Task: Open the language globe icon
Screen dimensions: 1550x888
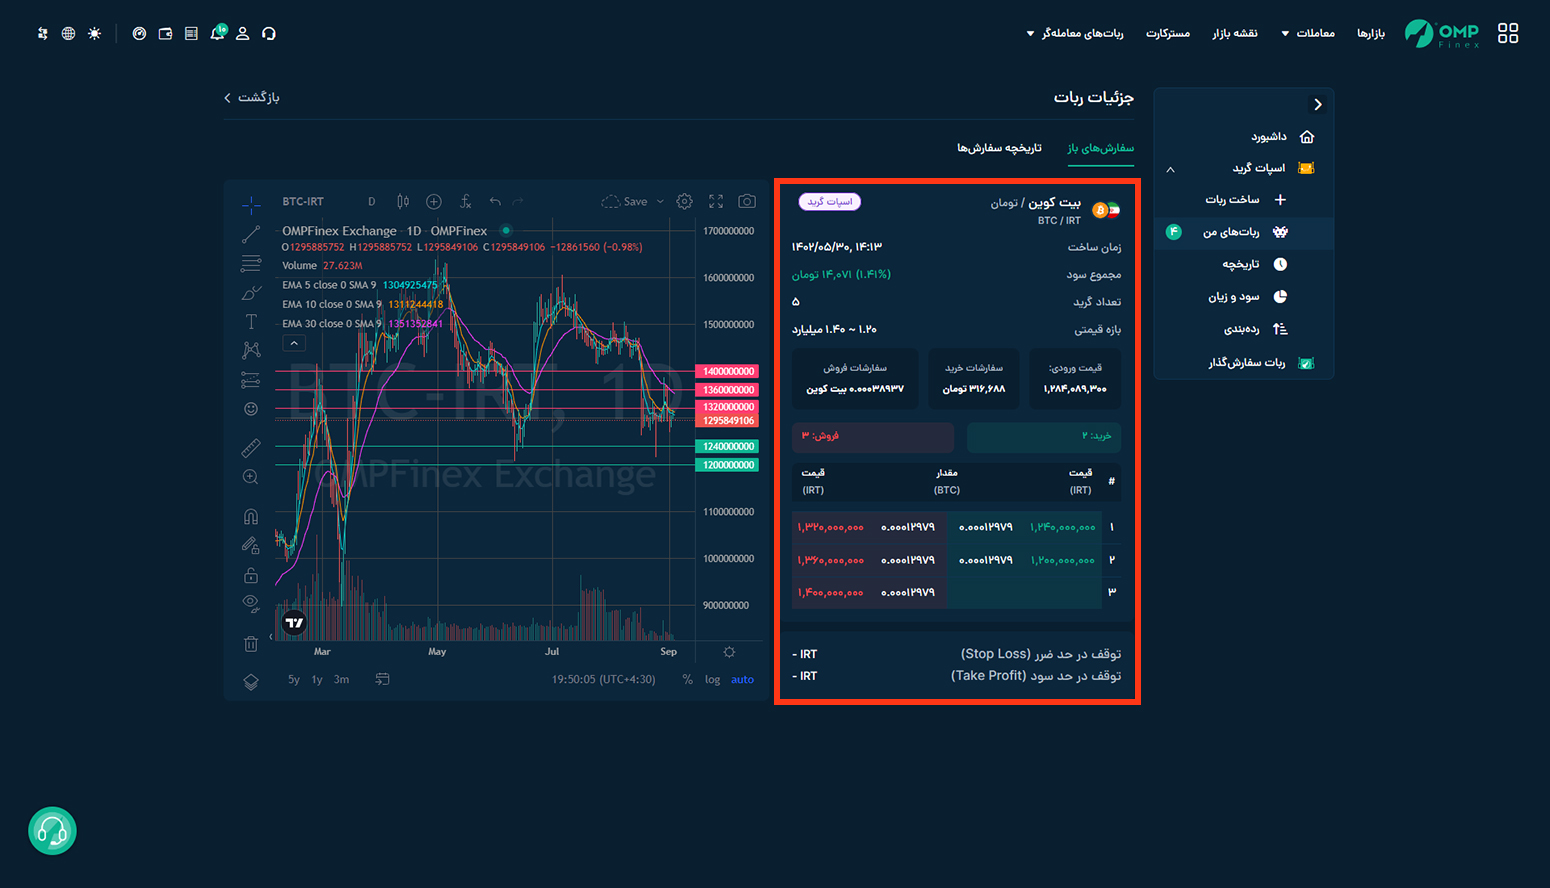Action: tap(68, 33)
